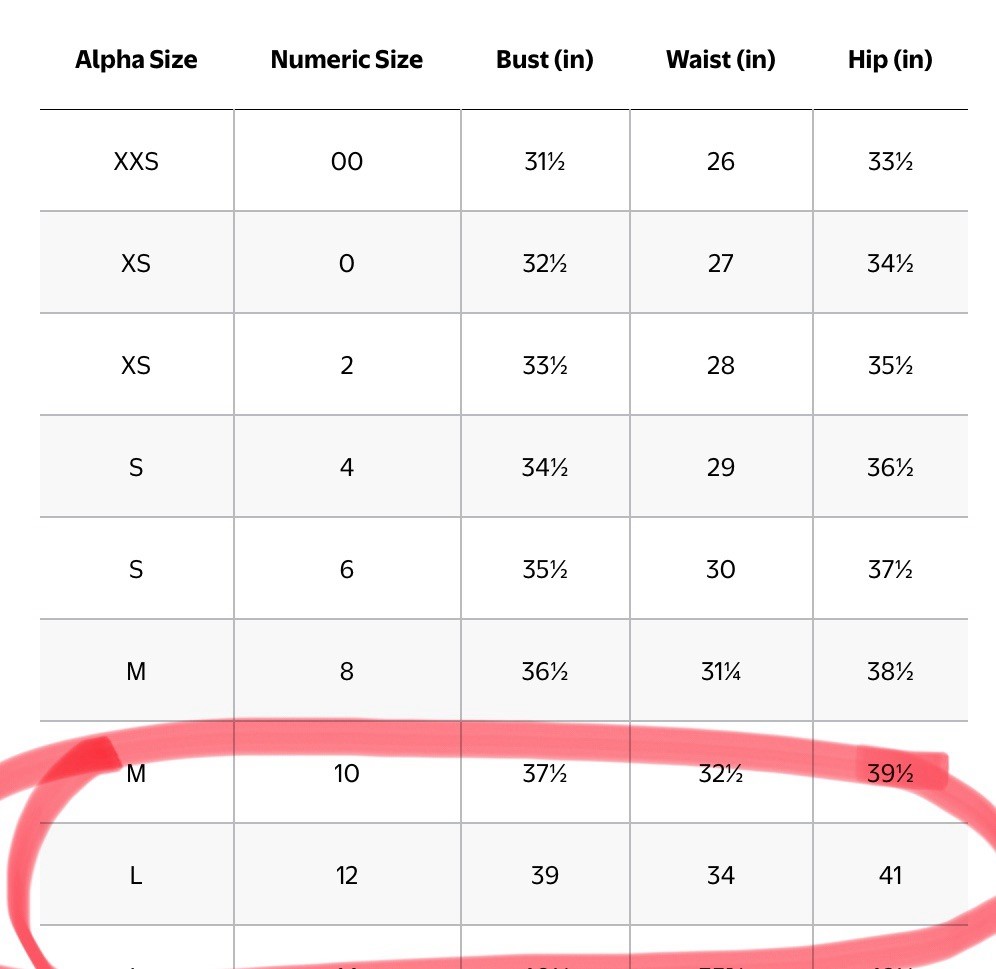This screenshot has height=969, width=996.
Task: Select bust value 39 cell
Action: pos(545,876)
